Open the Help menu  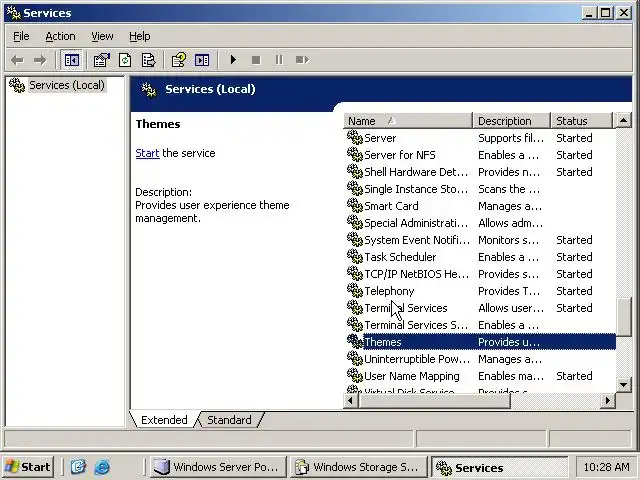[140, 36]
